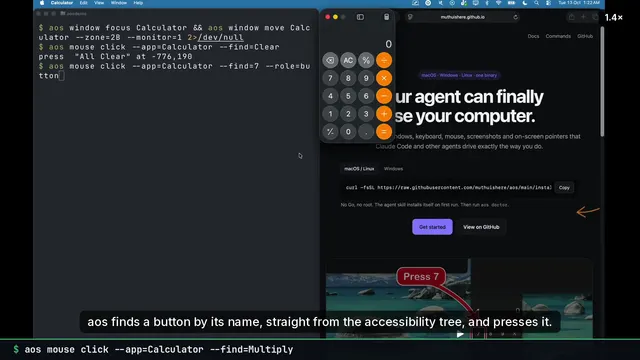
Task: Open the Edit menu
Action: [x=83, y=3]
